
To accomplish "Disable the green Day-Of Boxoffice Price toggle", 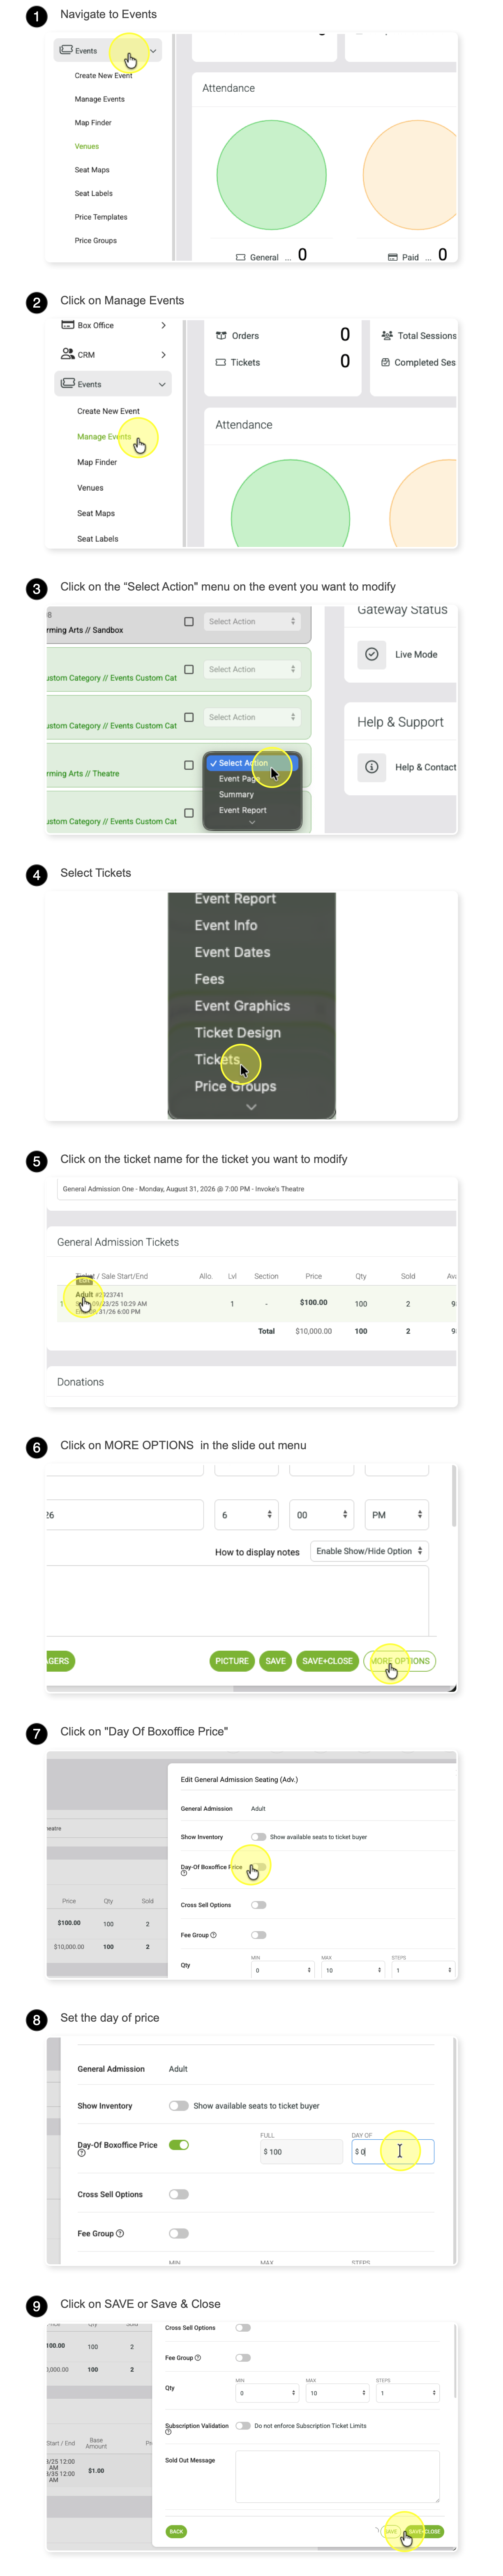I will (179, 2144).
